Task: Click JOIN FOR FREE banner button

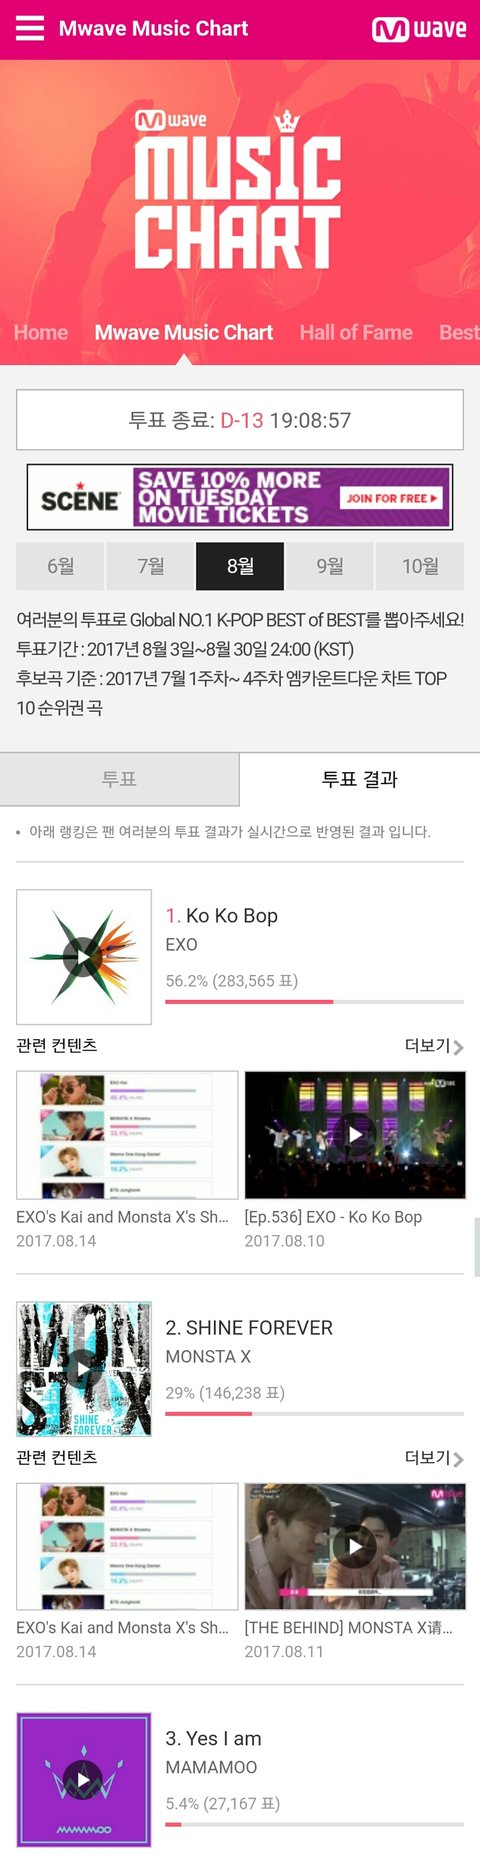Action: pos(393,498)
